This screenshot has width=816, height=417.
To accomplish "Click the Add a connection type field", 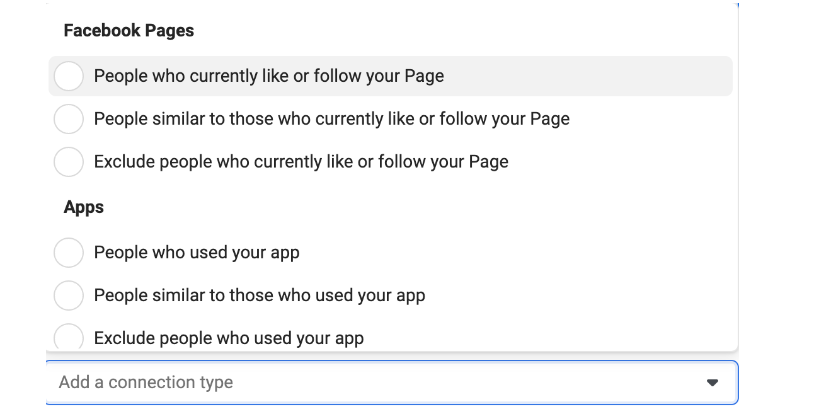I will (392, 382).
